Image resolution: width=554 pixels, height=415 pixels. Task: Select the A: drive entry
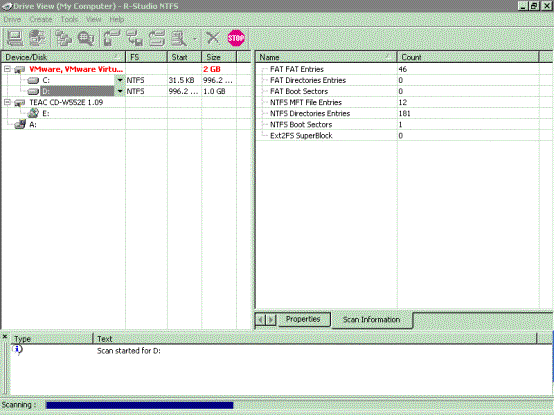(x=33, y=125)
